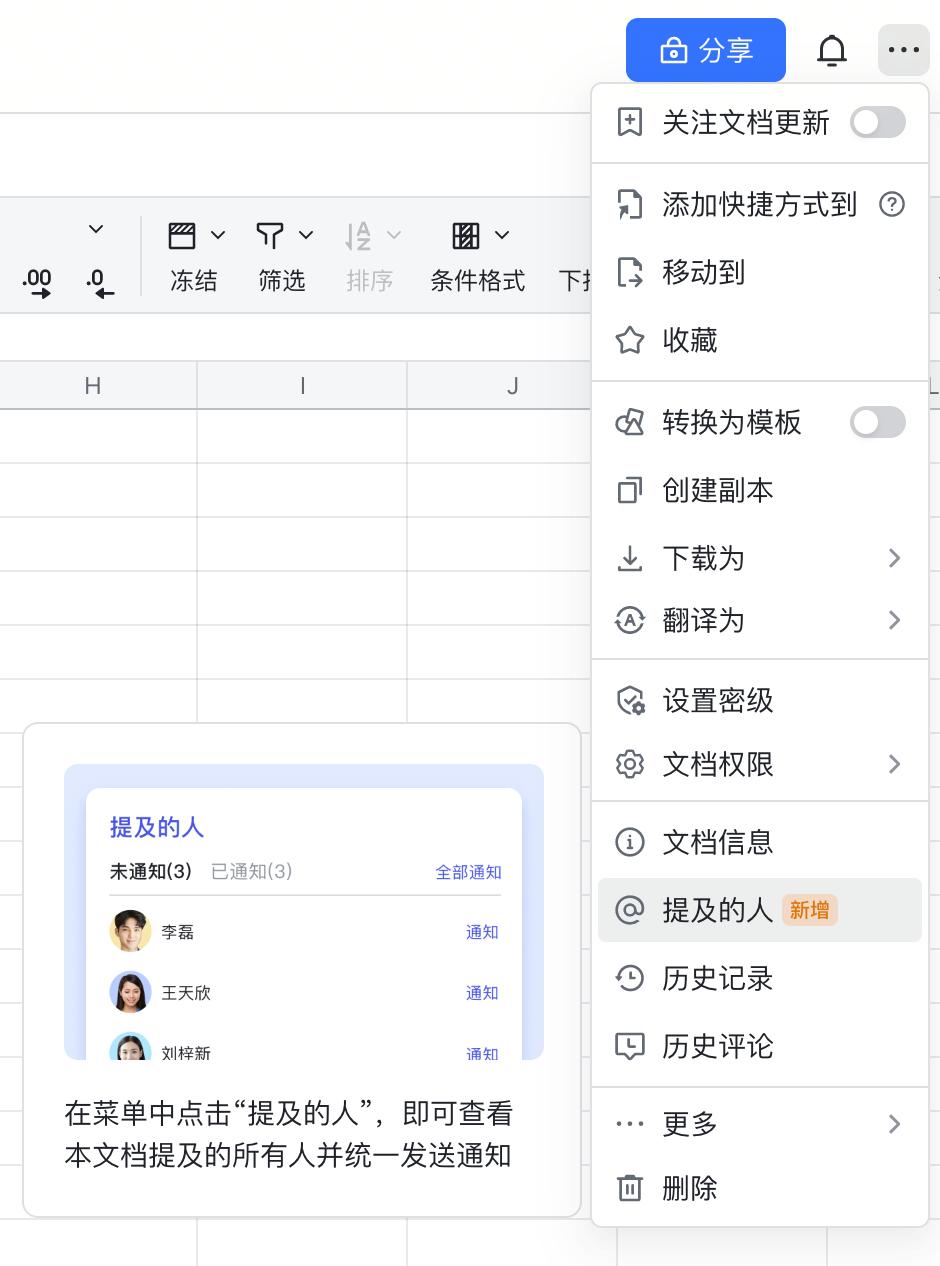Select the Freeze panes icon
The width and height of the screenshot is (940, 1266).
click(183, 236)
